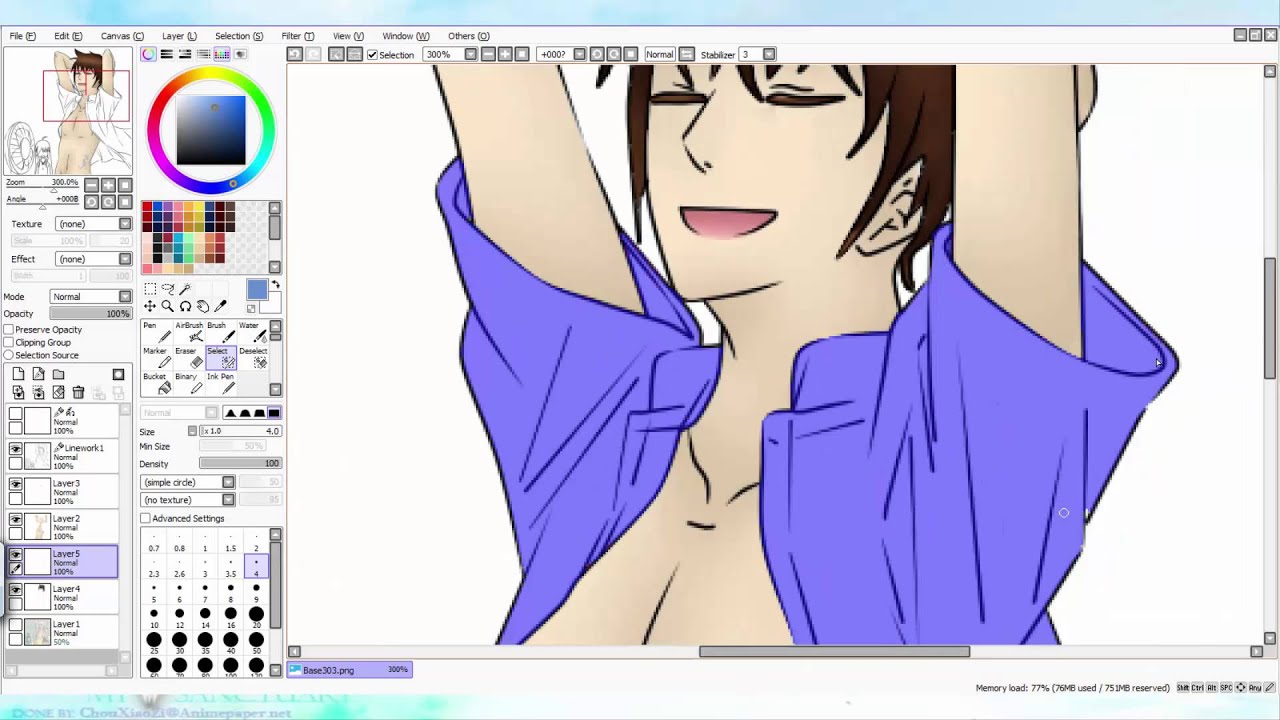This screenshot has height=720, width=1280.
Task: Hide Layer2 using its eye icon
Action: (15, 520)
